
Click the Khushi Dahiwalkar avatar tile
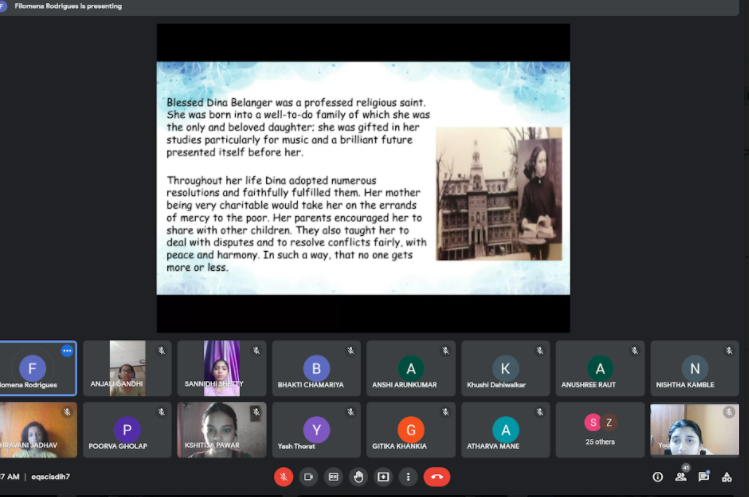(505, 368)
